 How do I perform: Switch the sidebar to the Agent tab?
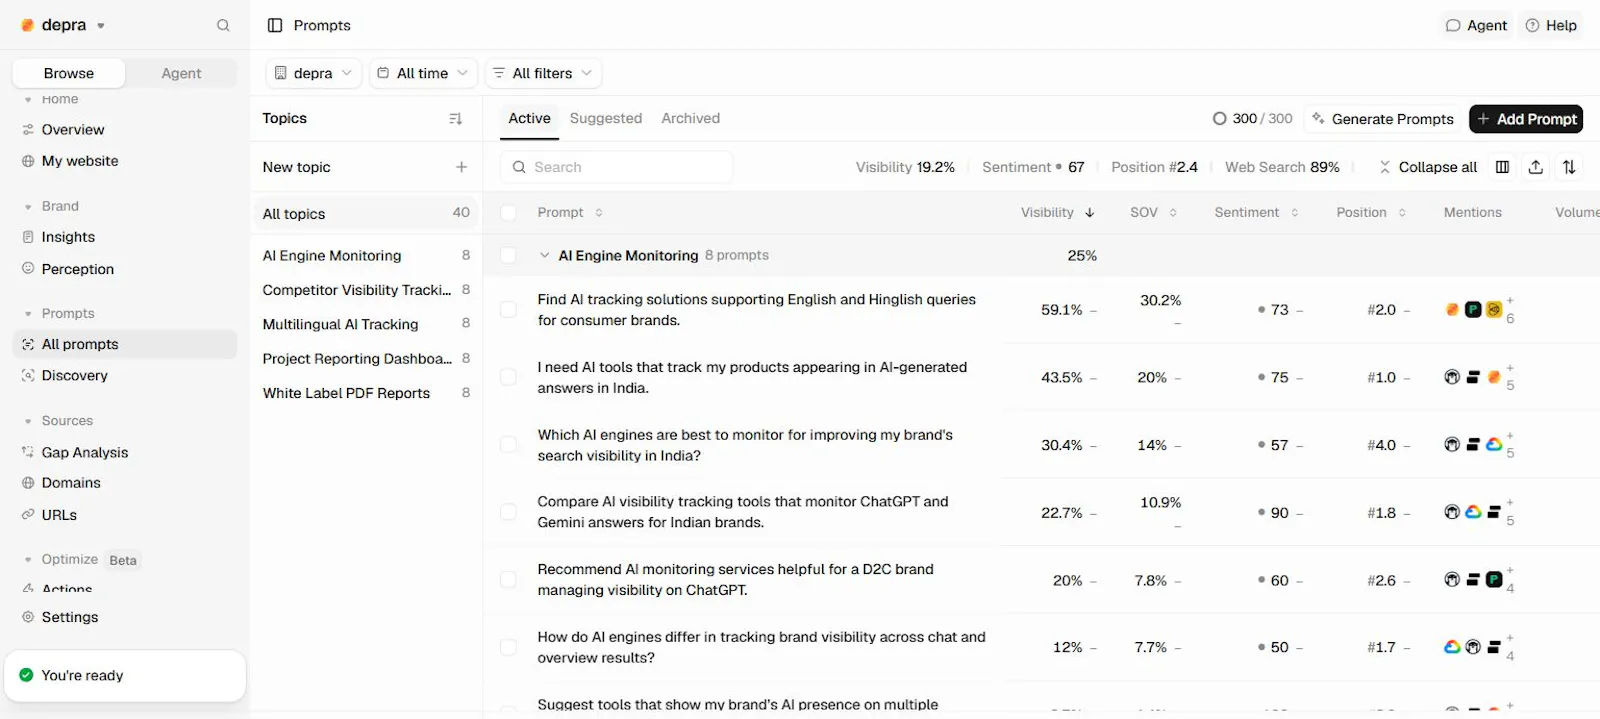coord(181,73)
